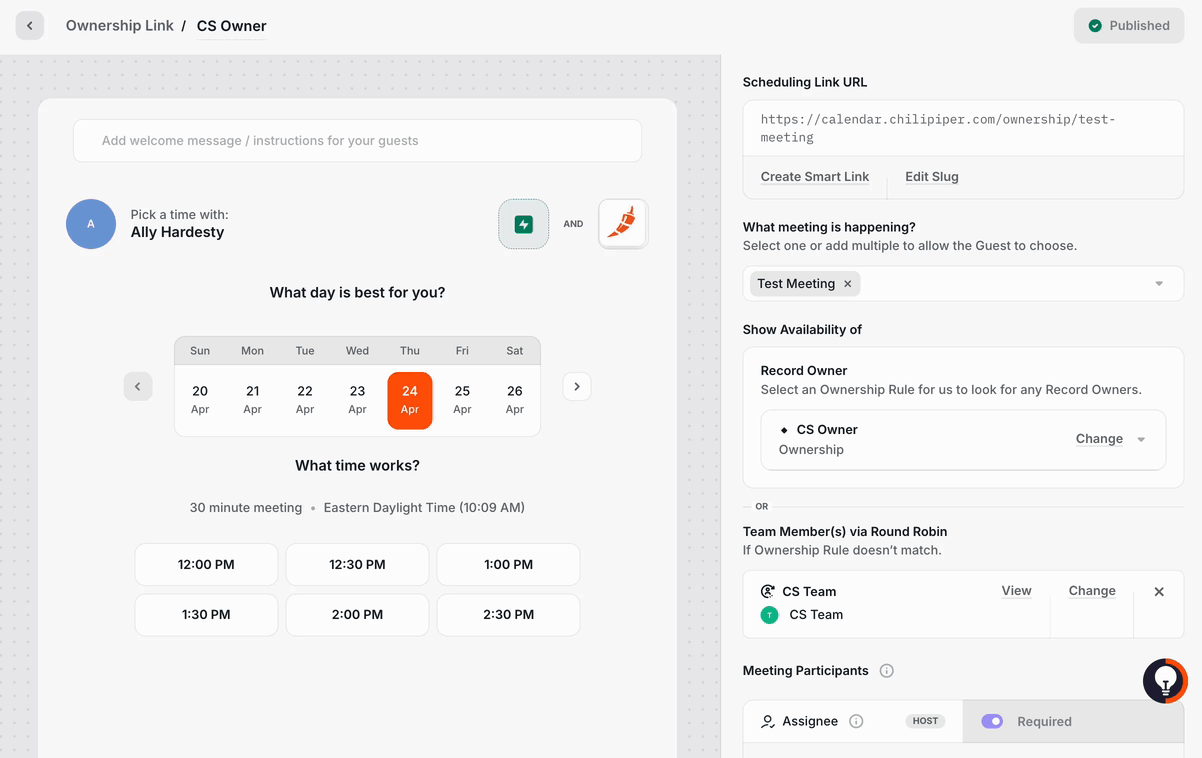
Task: Open info tooltip beside Assignee
Action: coord(856,721)
